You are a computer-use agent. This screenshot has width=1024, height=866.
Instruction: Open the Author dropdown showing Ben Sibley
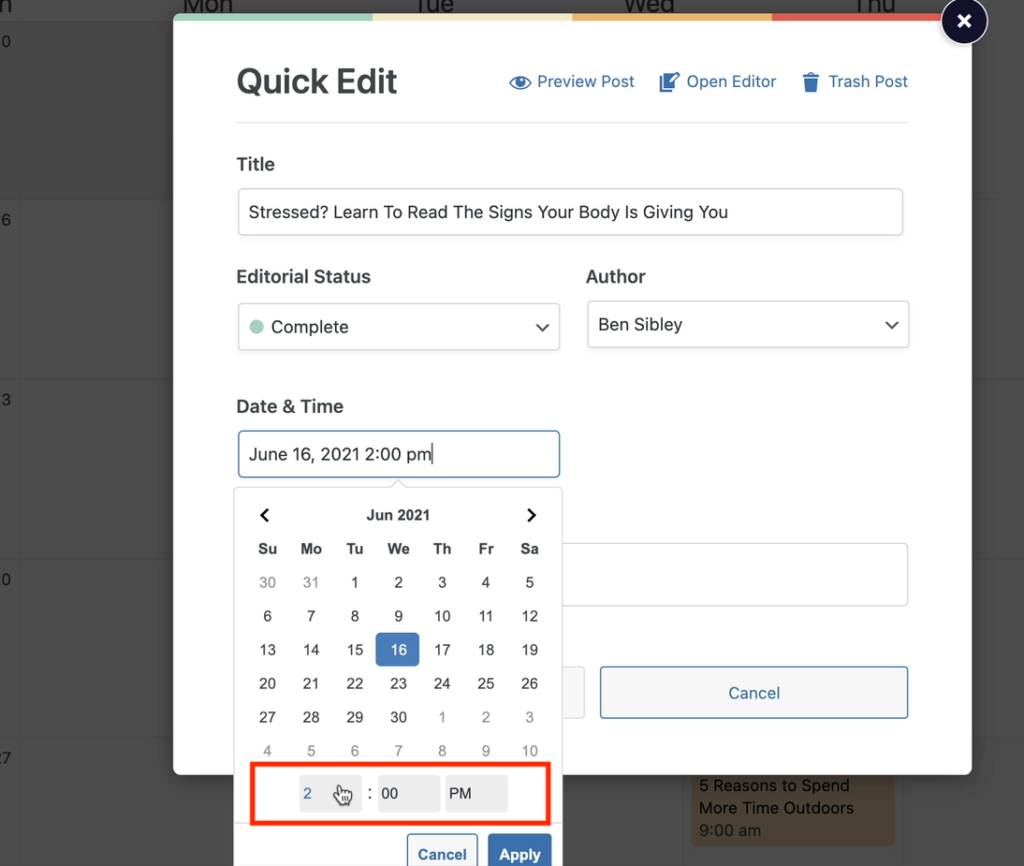pos(748,325)
